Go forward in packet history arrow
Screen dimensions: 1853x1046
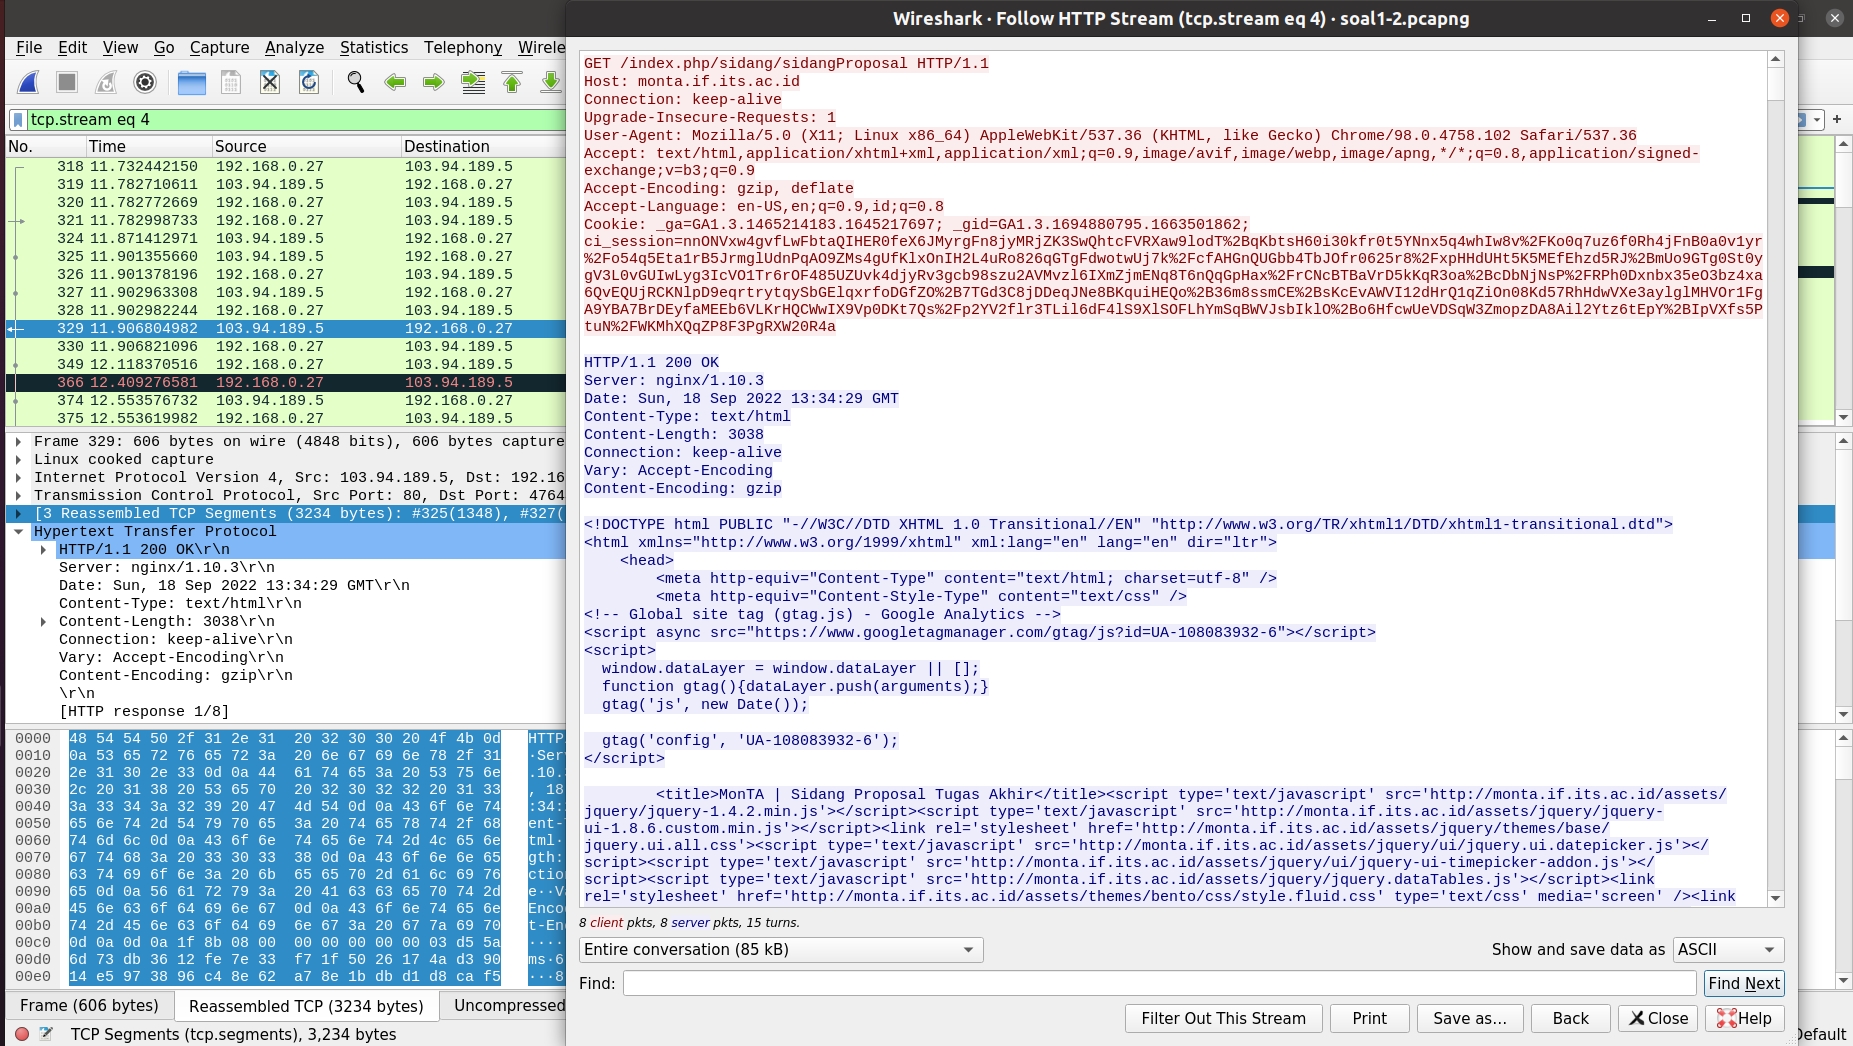click(433, 82)
